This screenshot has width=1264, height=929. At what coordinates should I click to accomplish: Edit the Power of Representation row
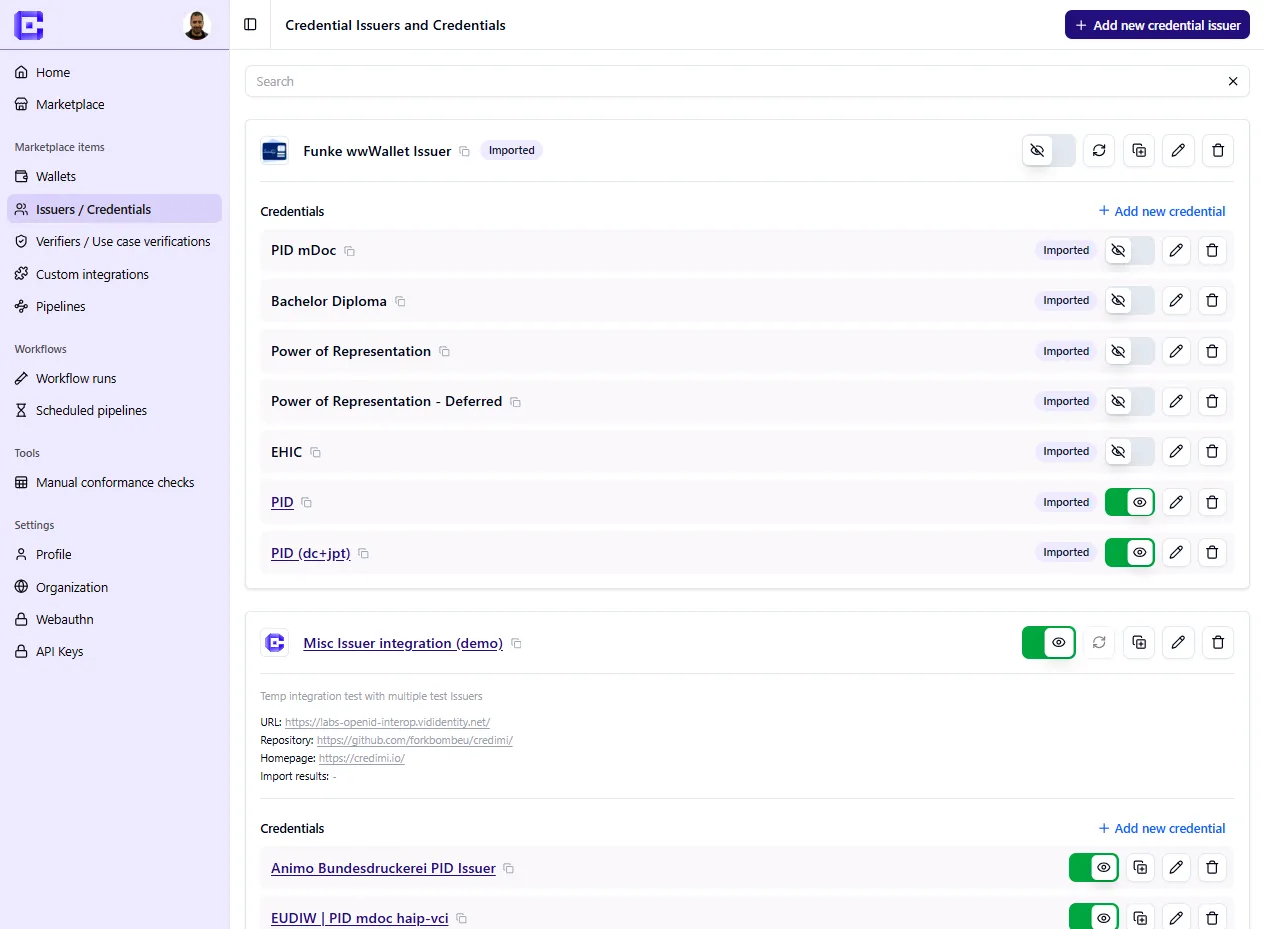pos(1177,351)
